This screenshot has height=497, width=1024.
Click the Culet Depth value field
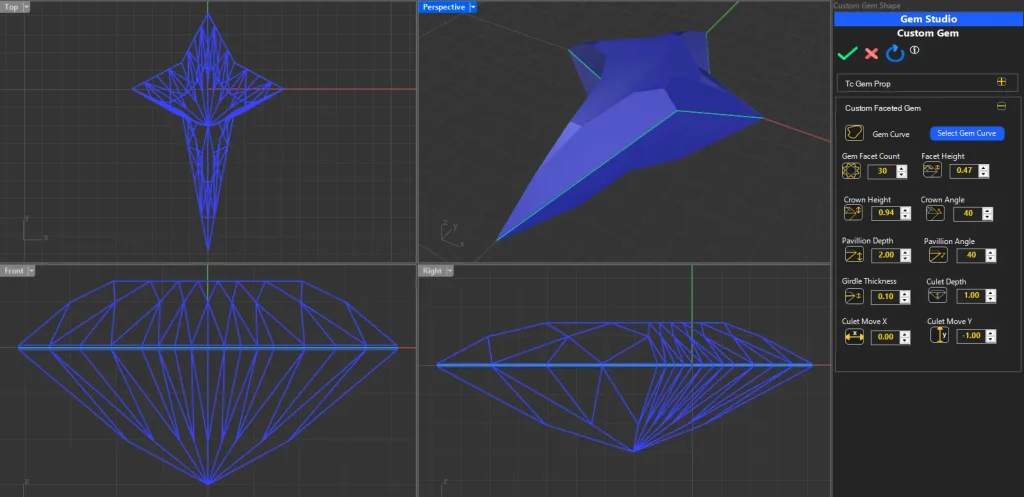(971, 296)
